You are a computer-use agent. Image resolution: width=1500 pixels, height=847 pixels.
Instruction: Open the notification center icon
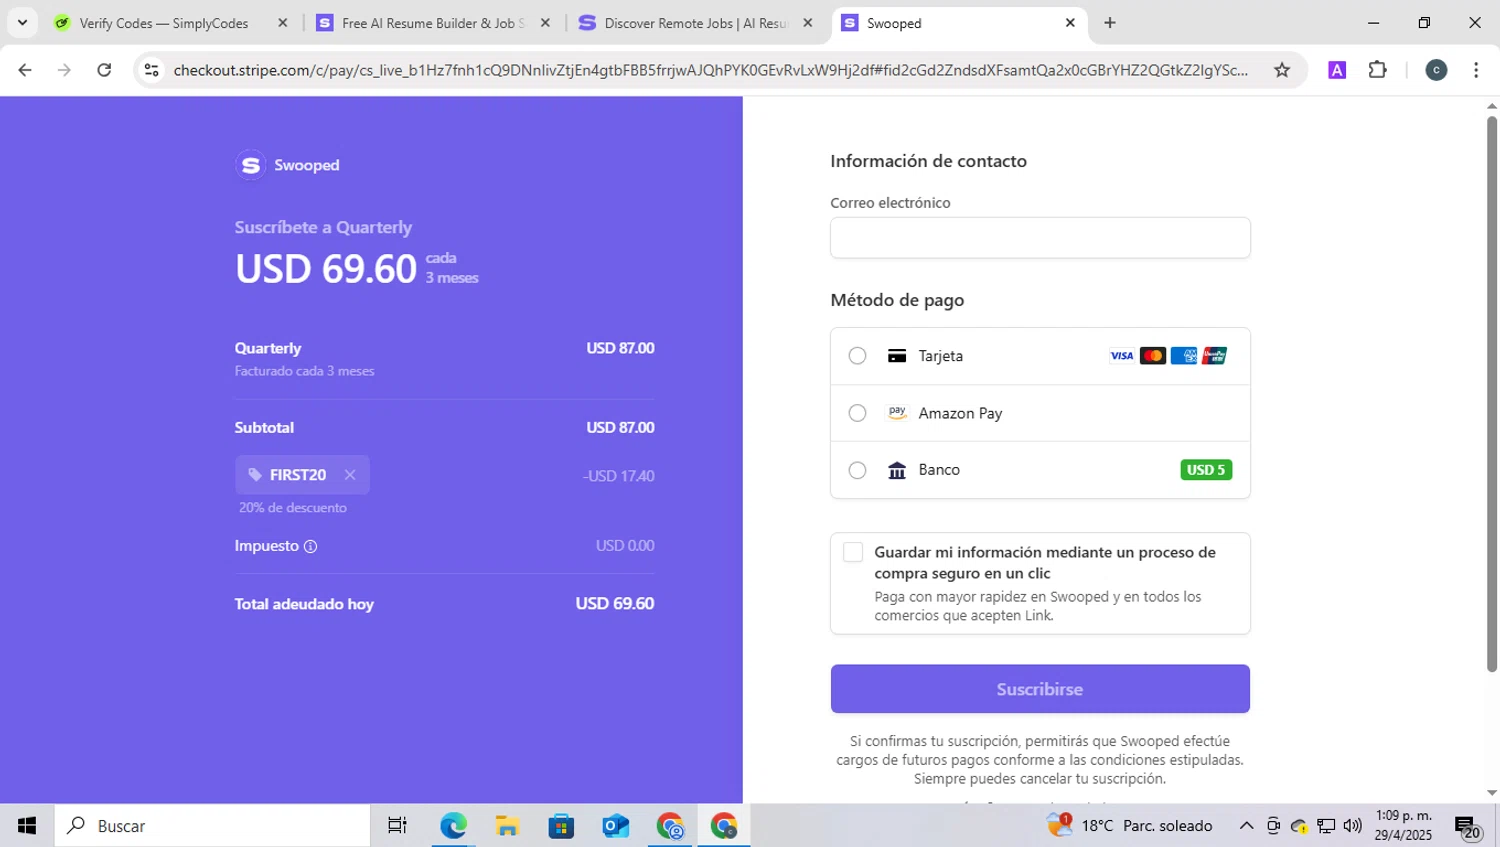tap(1468, 827)
